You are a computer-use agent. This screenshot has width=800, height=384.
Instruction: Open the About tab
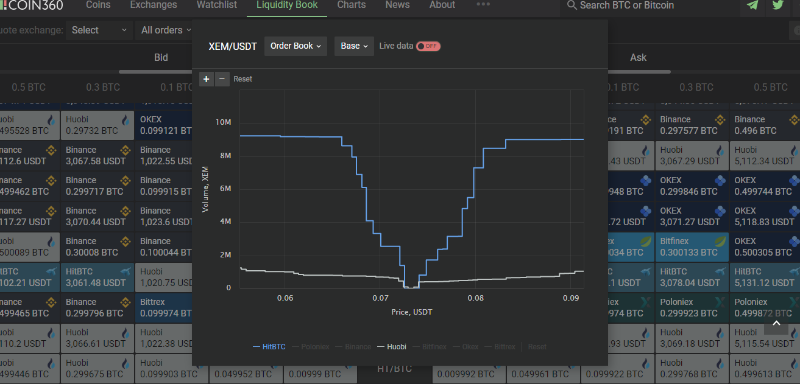[442, 5]
